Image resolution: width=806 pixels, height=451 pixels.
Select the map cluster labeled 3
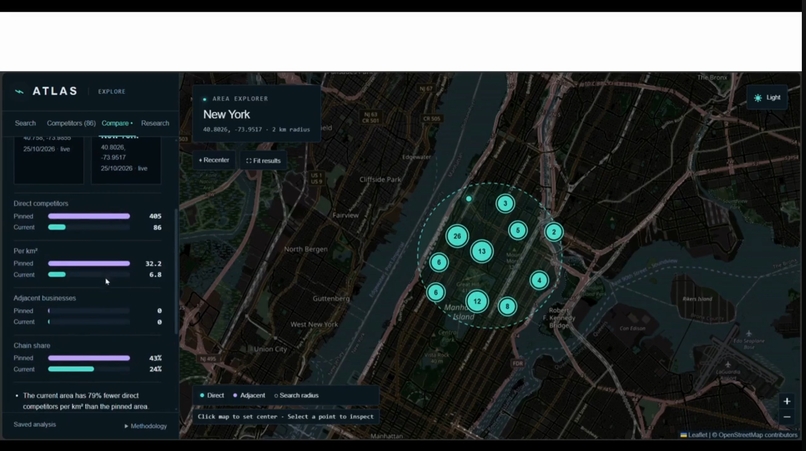pyautogui.click(x=505, y=204)
